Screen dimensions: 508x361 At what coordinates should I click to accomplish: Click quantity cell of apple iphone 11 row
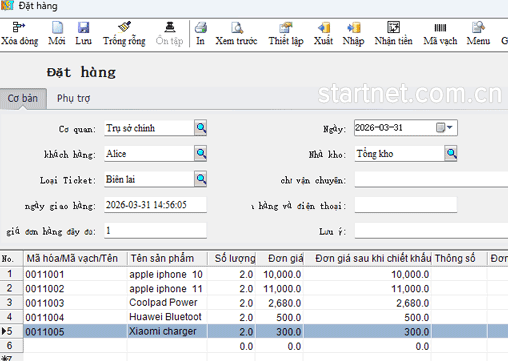click(x=232, y=289)
